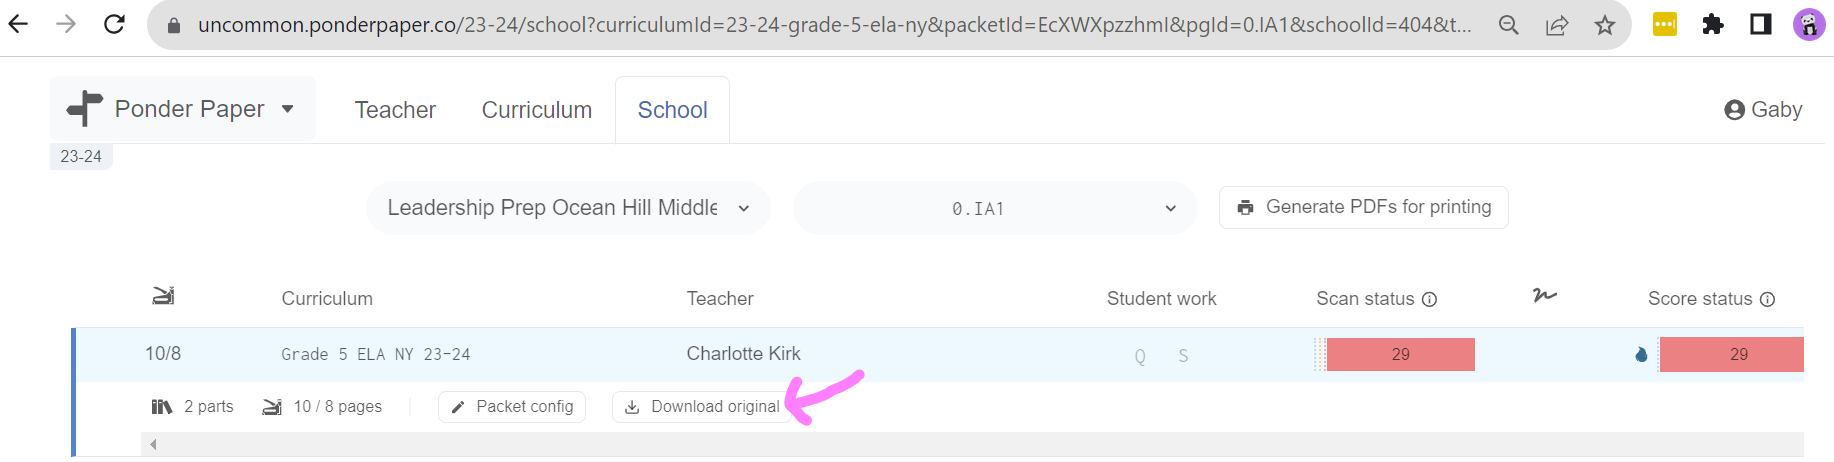Viewport: 1834px width, 462px height.
Task: Click the Download original button
Action: [x=702, y=407]
